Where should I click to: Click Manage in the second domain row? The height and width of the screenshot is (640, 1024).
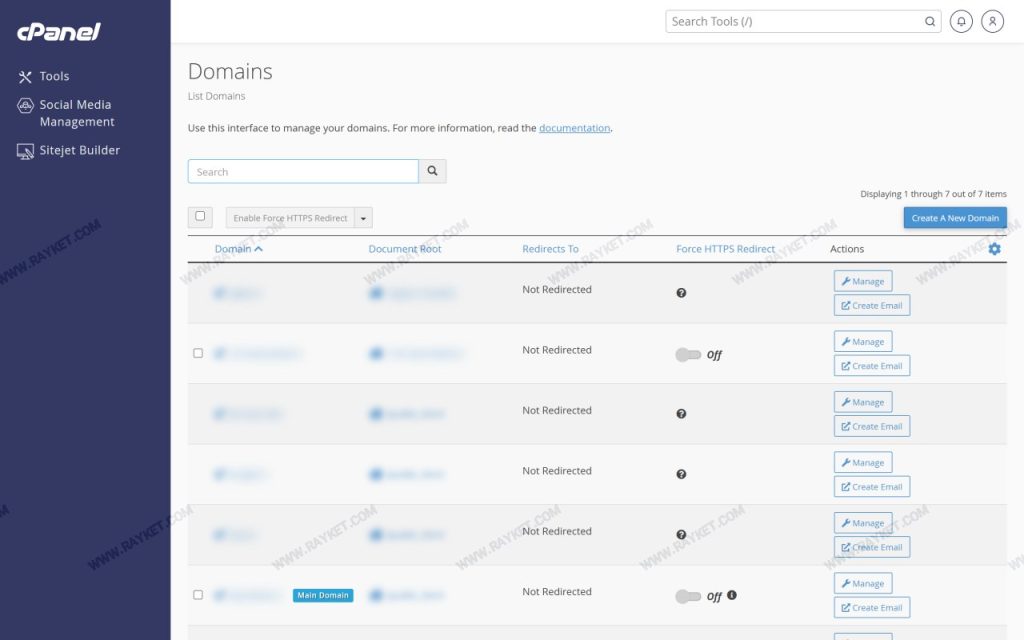[x=863, y=342]
